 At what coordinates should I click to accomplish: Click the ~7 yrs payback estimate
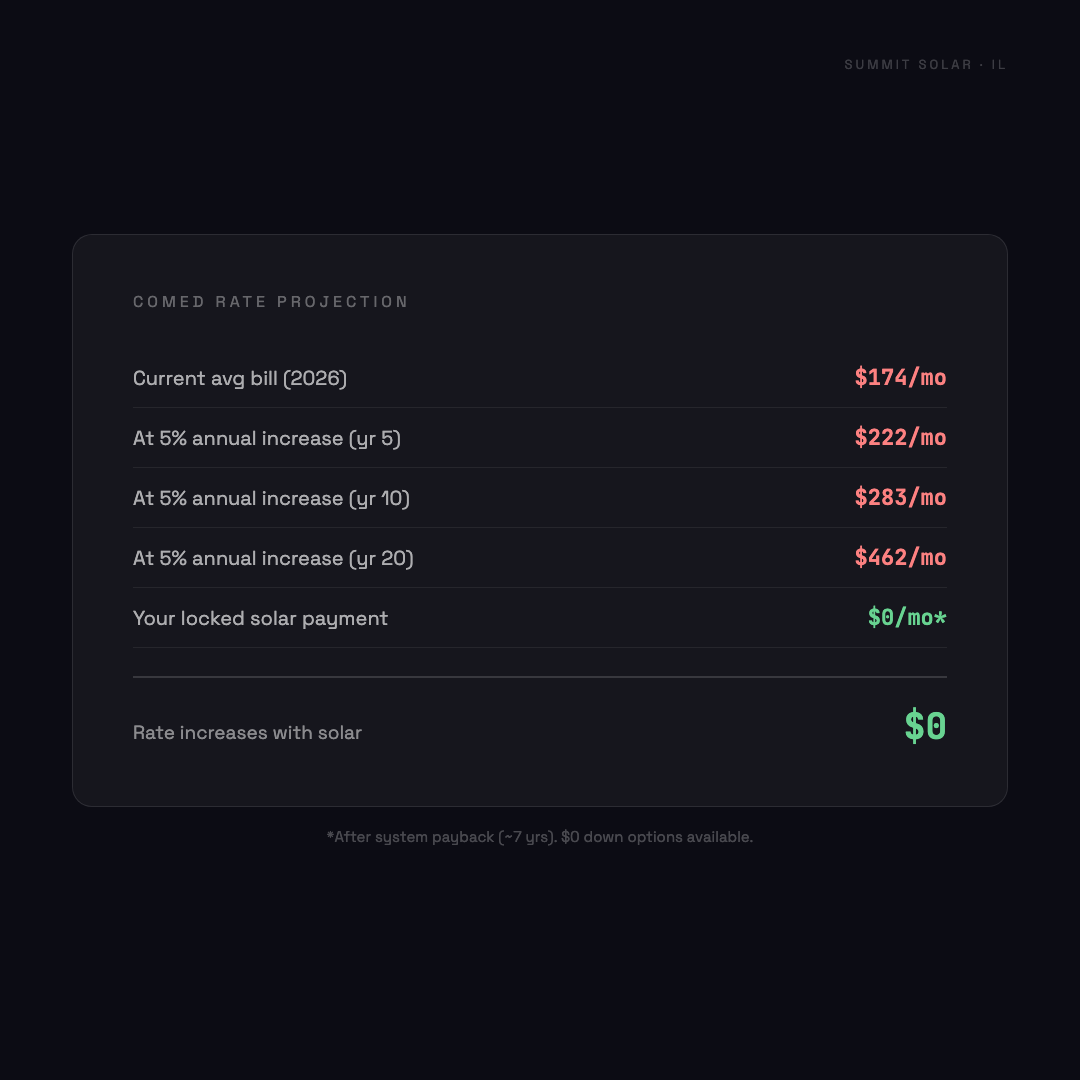(527, 837)
